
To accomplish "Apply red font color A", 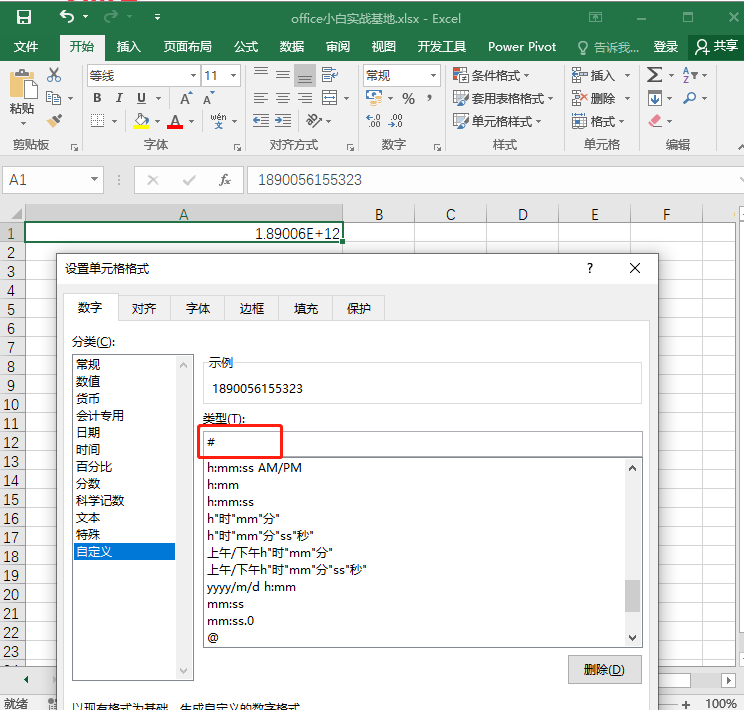I will 175,121.
